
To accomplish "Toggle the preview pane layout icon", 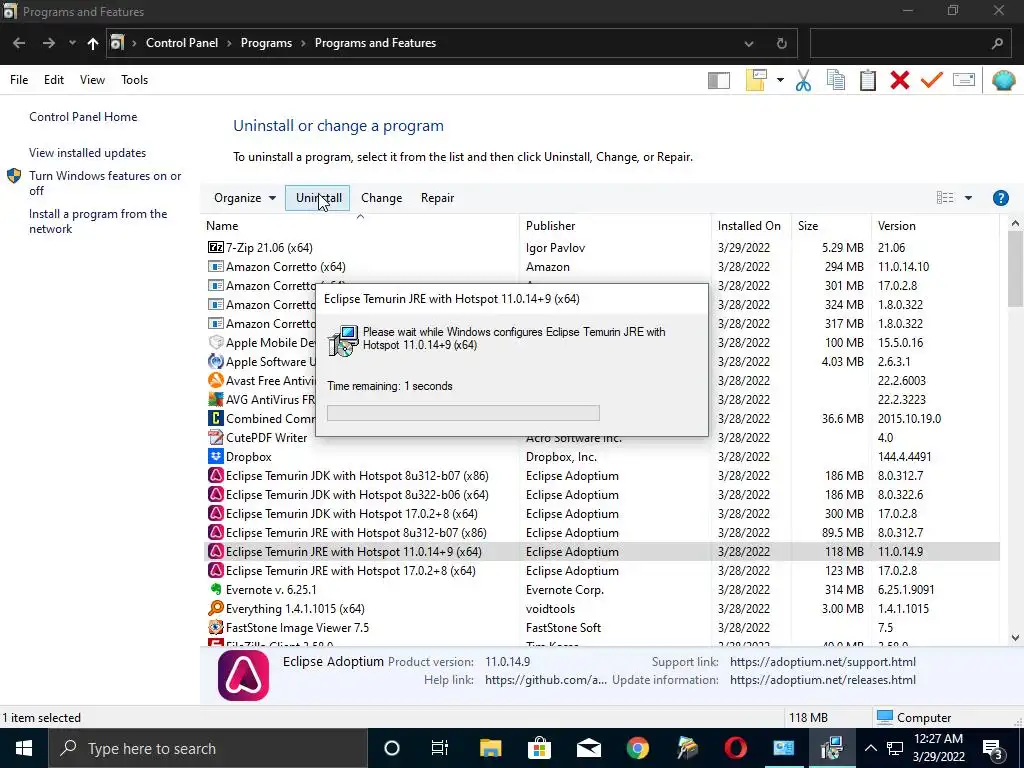I will pos(718,80).
